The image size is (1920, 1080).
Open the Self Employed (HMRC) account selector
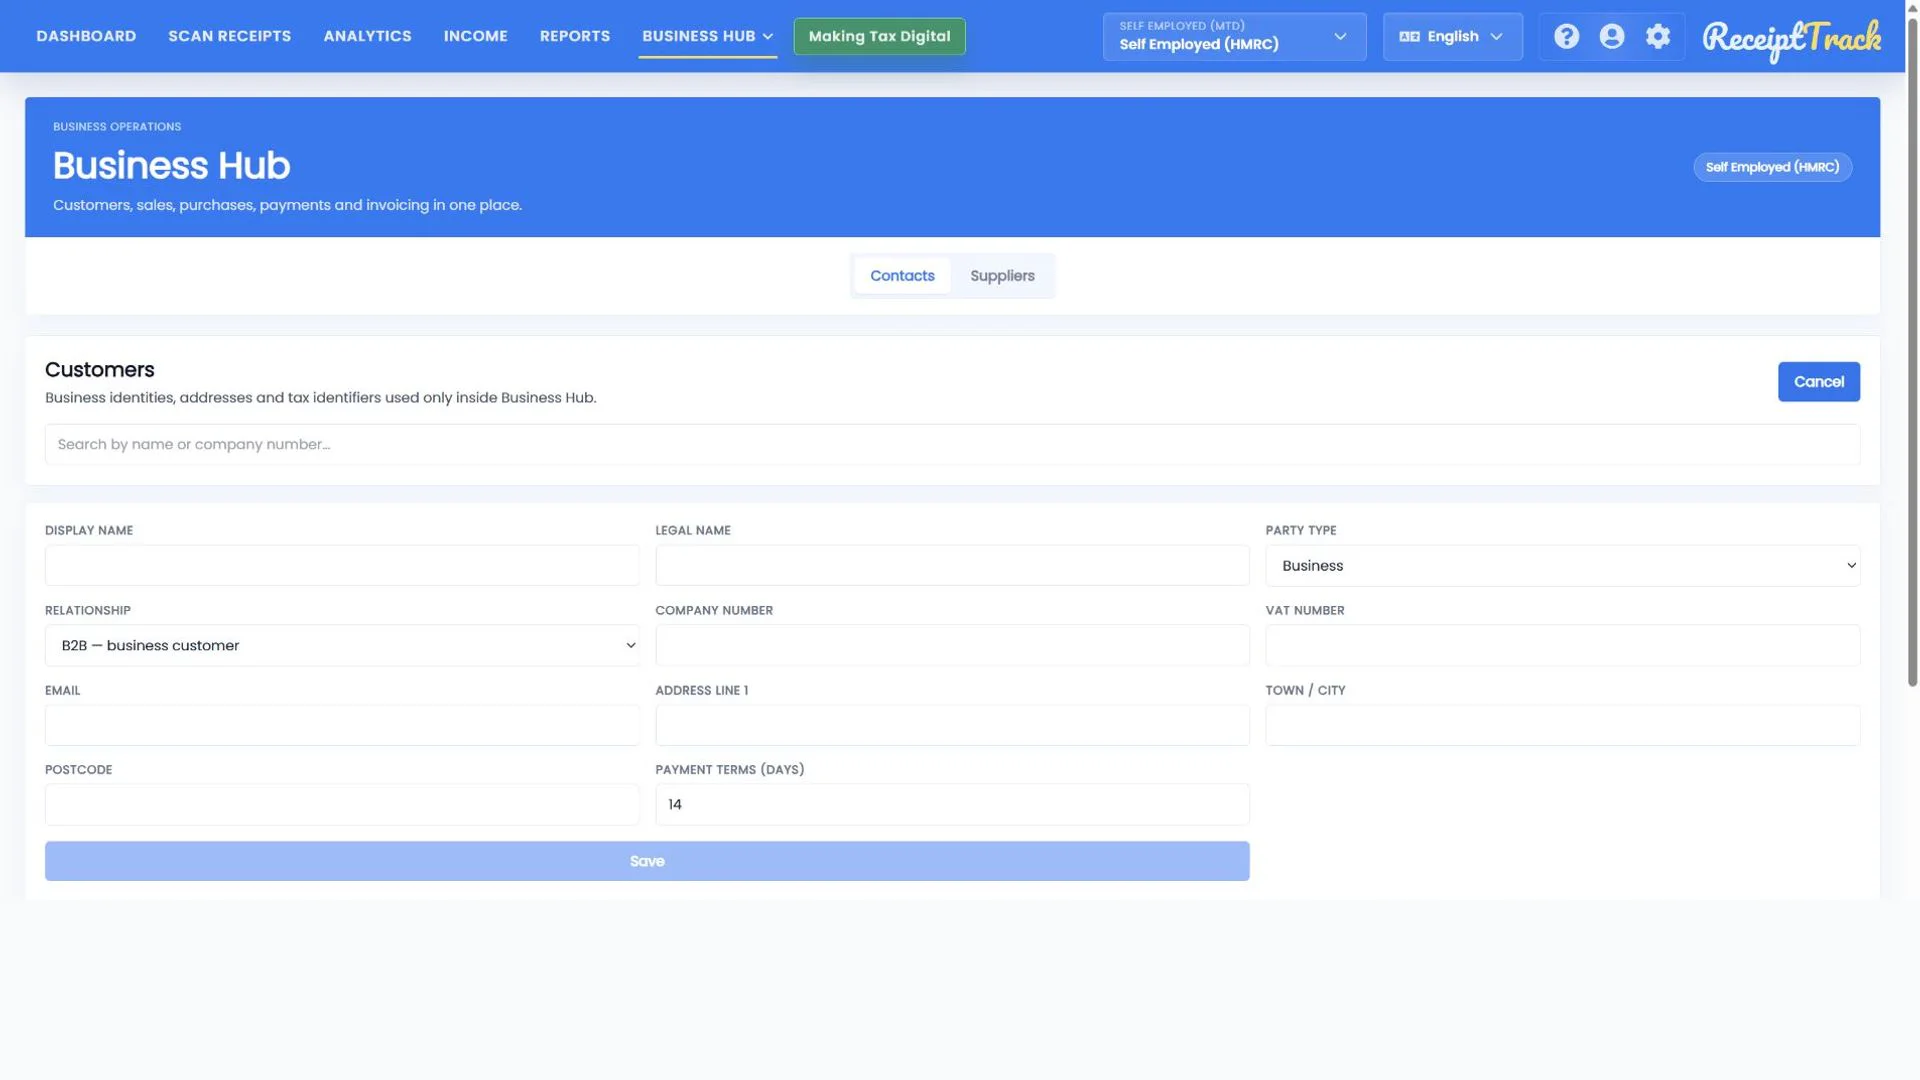1234,36
